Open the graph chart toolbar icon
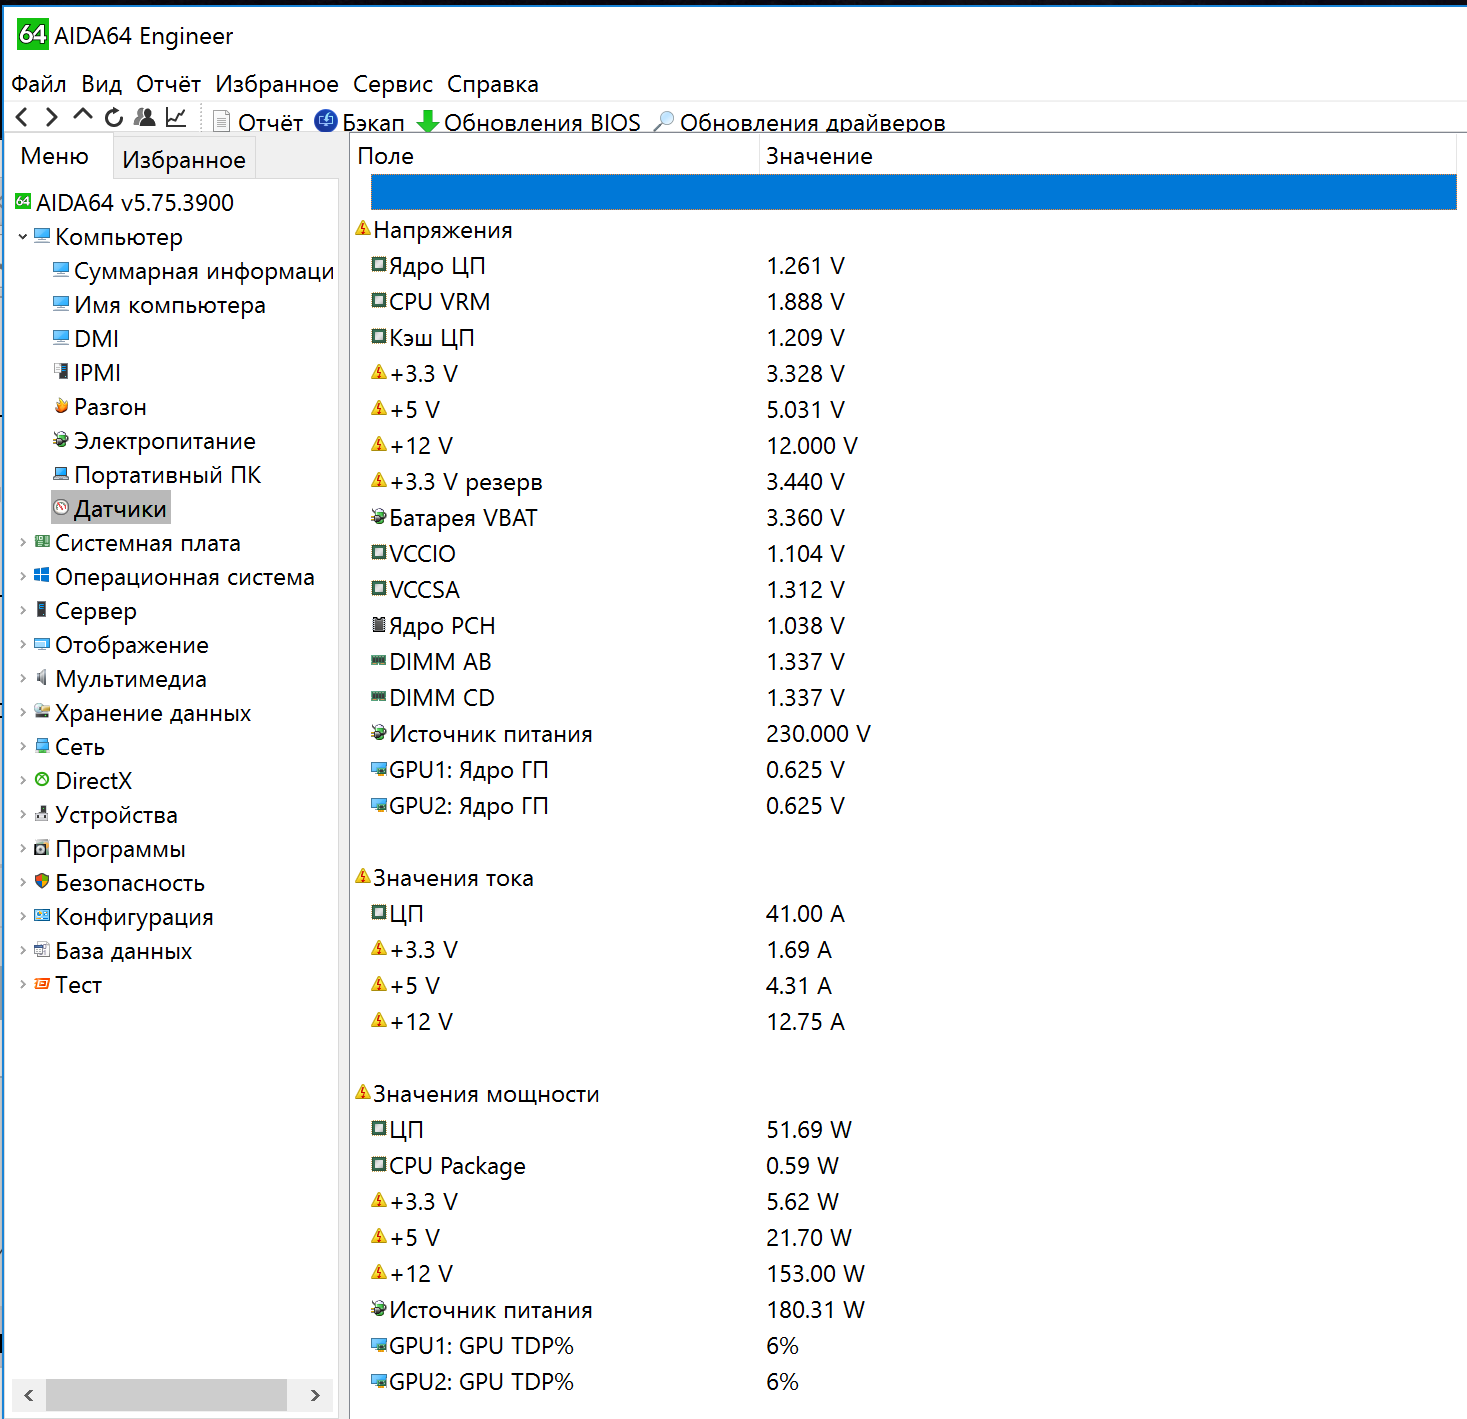The image size is (1467, 1419). 176,118
